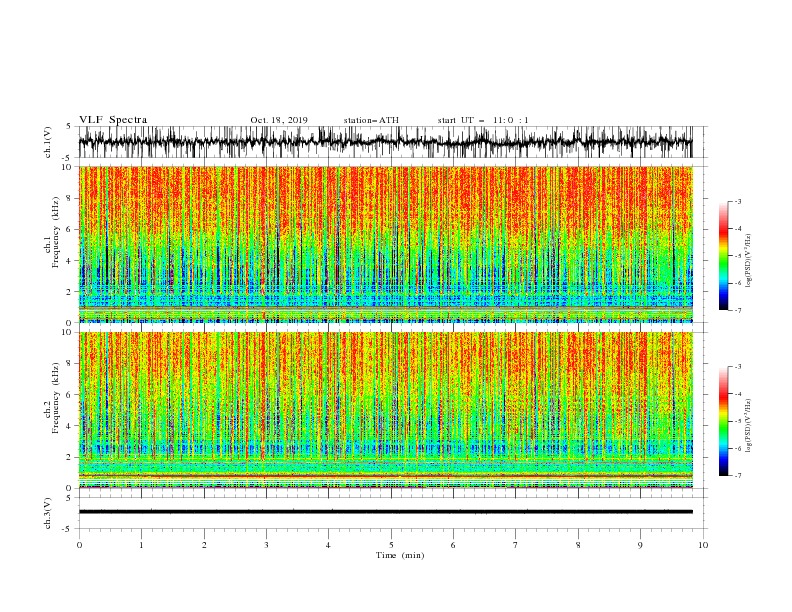Click the "VLF Spectra" plot title

tap(113, 120)
